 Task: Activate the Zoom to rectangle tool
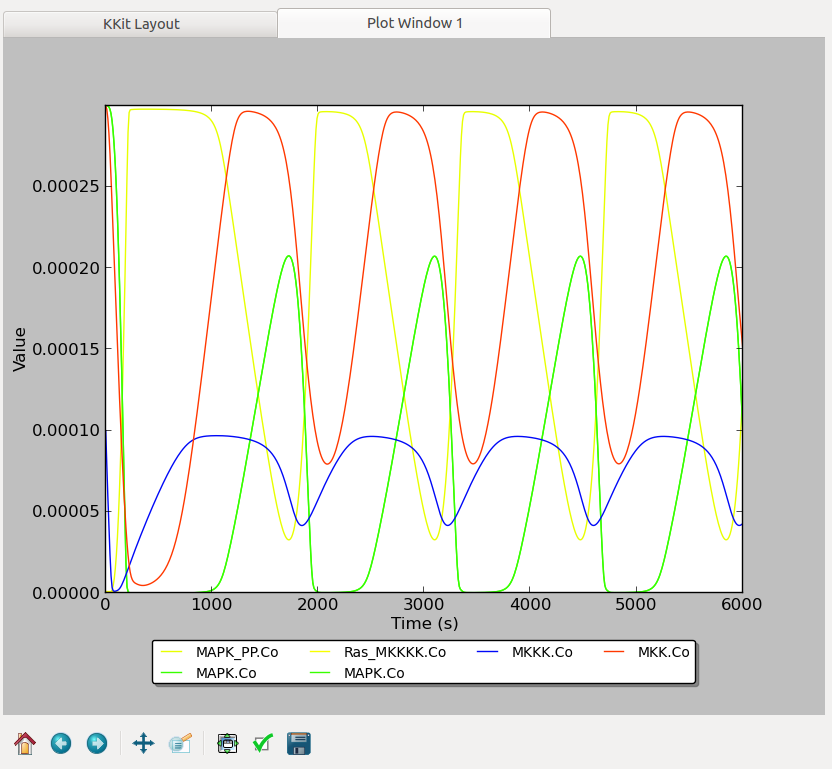(x=180, y=743)
